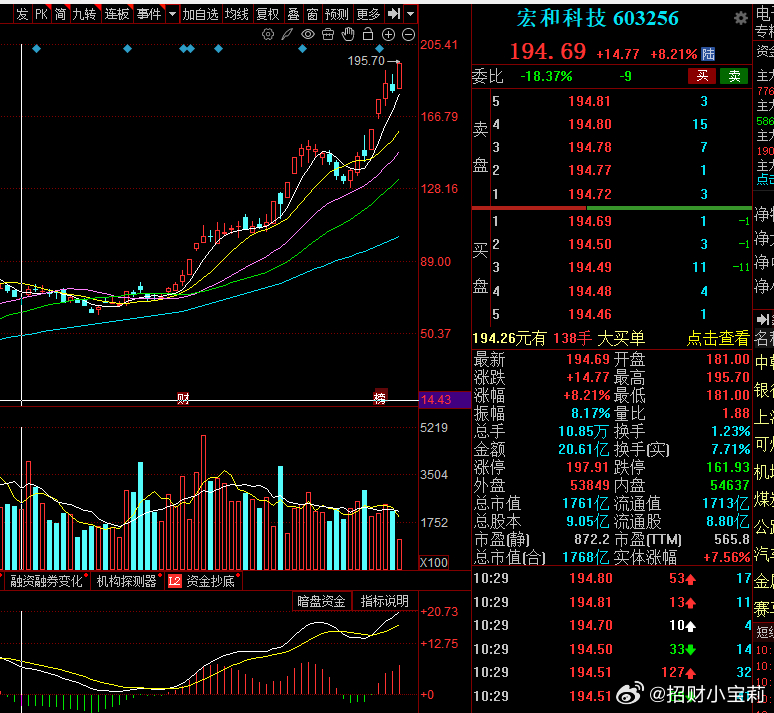Click the 14.43 price axis cursor label
The height and width of the screenshot is (713, 774).
pos(444,399)
